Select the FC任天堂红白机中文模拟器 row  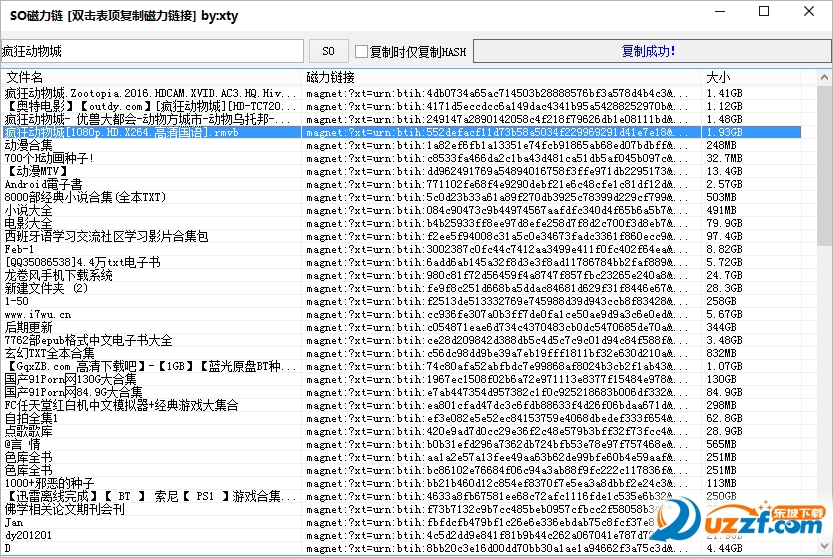(x=401, y=405)
